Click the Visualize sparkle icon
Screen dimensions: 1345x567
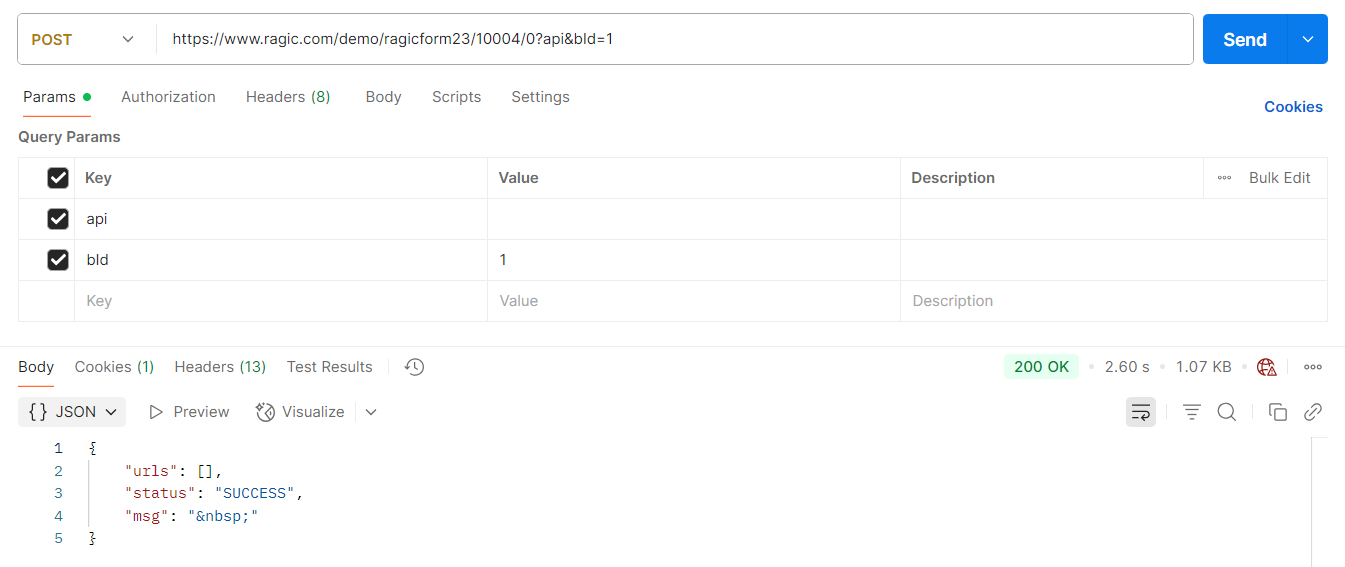[x=265, y=412]
